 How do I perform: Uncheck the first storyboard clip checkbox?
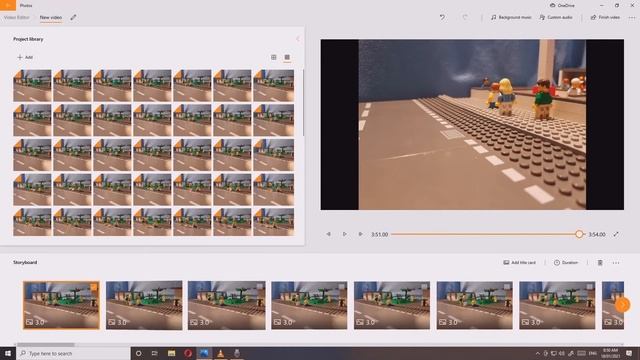coord(94,287)
